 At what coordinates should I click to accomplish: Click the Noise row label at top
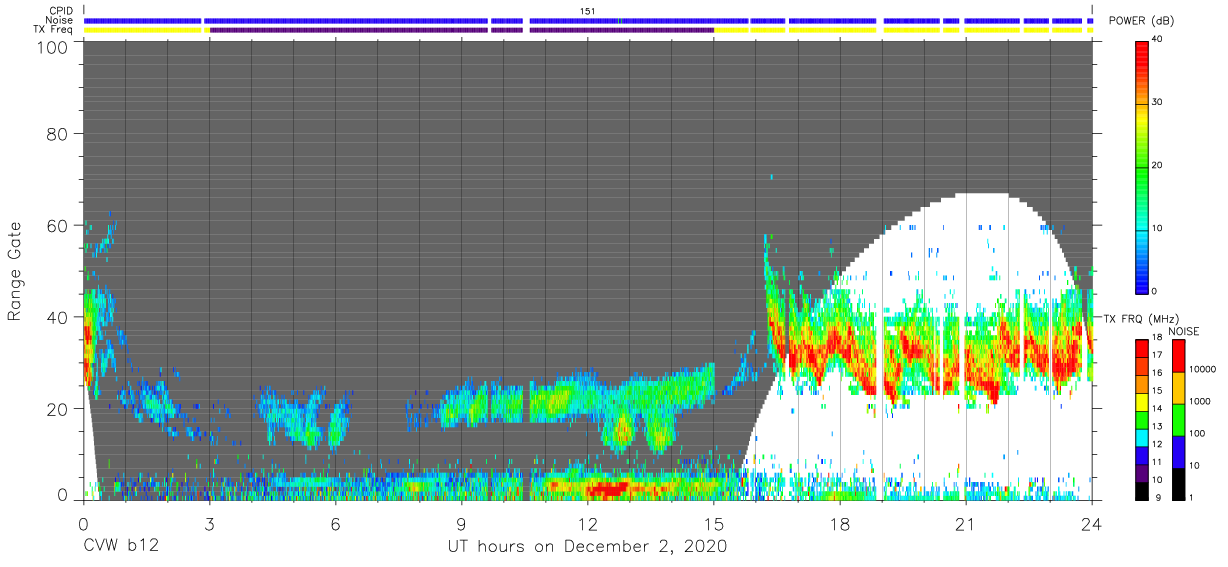60,20
